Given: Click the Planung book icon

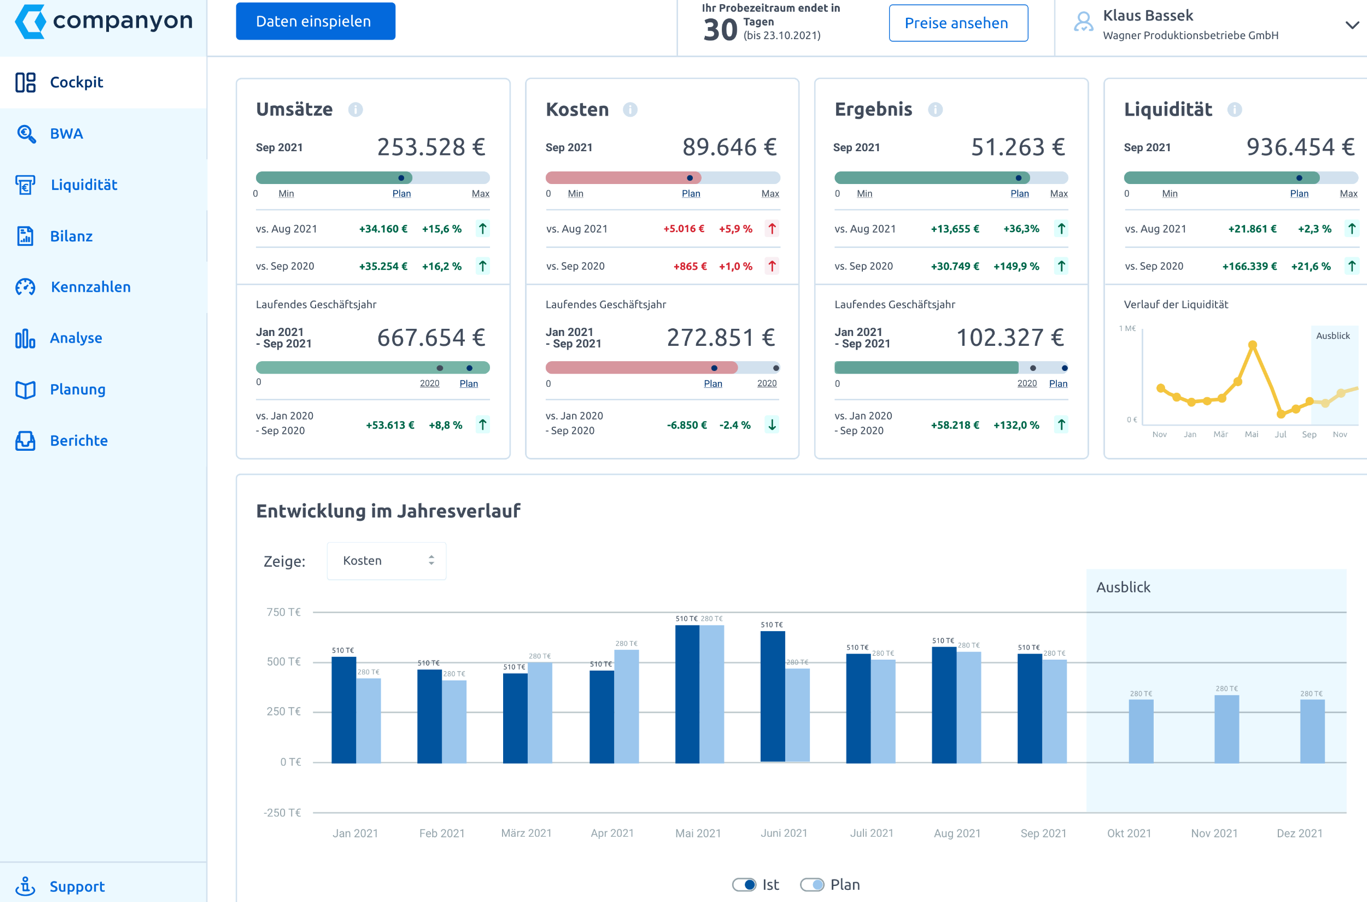Looking at the screenshot, I should (26, 390).
